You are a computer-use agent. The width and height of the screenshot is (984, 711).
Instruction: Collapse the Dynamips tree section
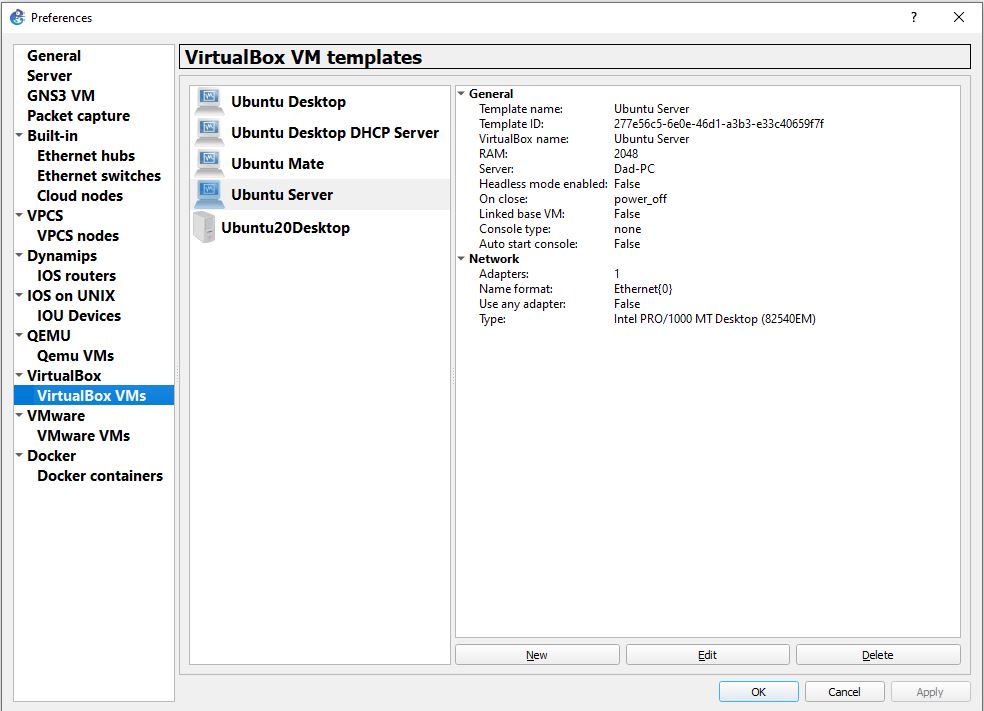[x=19, y=255]
